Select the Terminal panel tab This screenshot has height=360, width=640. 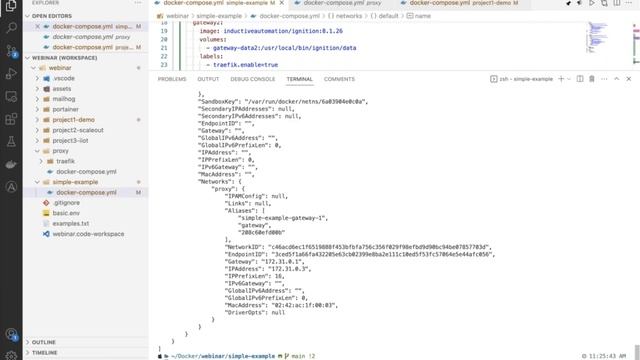[300, 79]
